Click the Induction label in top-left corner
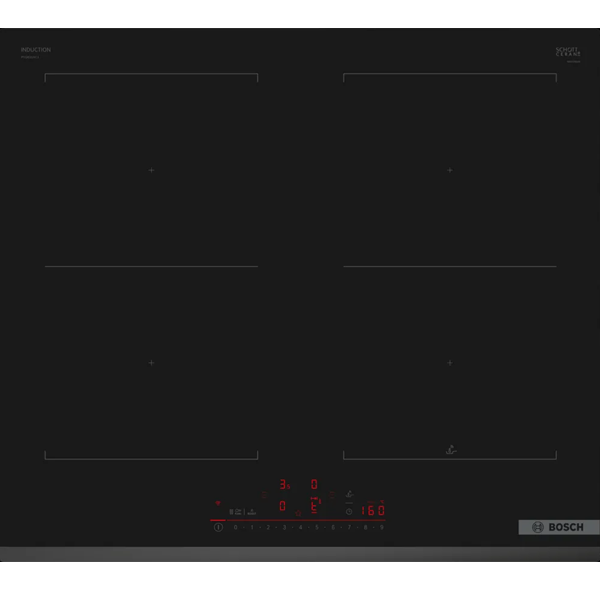This screenshot has width=600, height=600. 35,50
